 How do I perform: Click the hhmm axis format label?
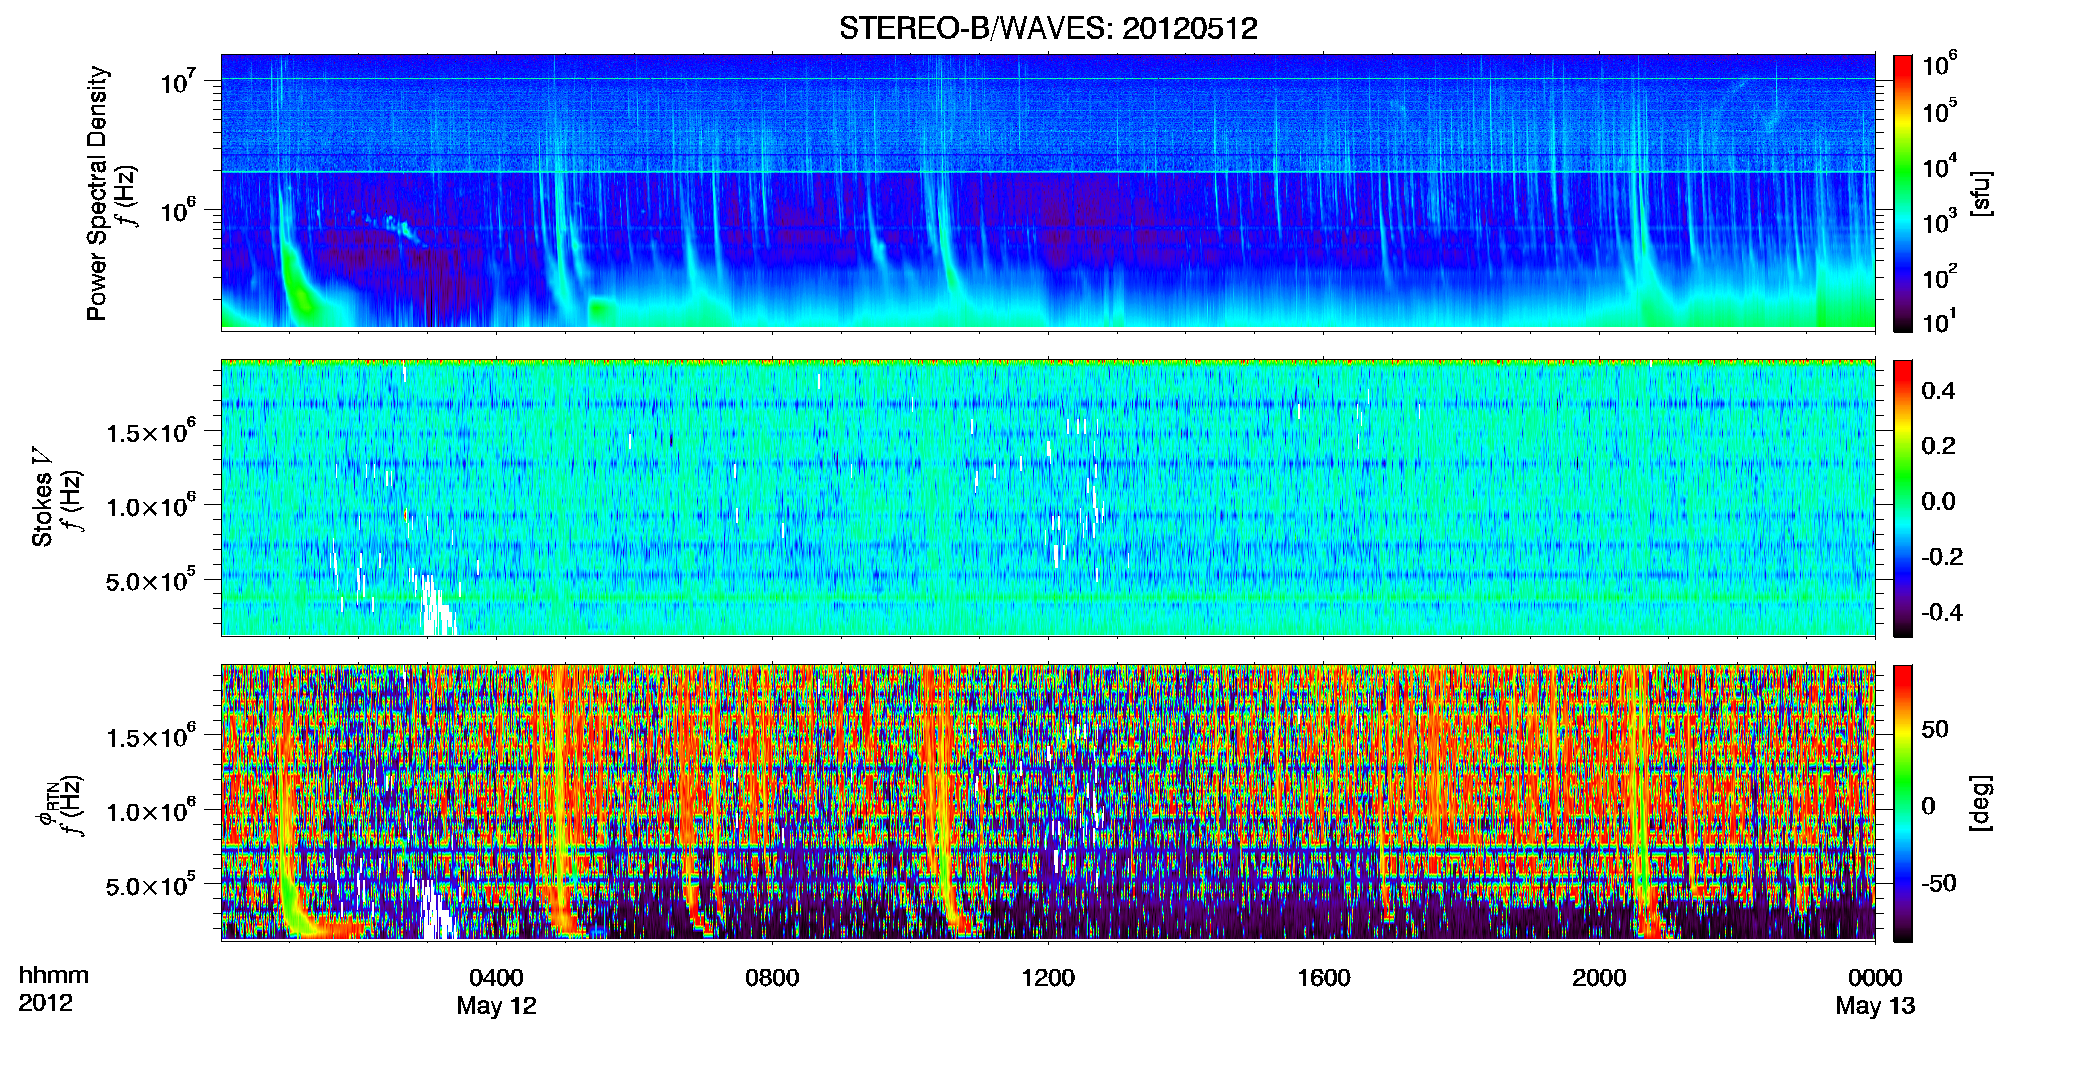54,976
